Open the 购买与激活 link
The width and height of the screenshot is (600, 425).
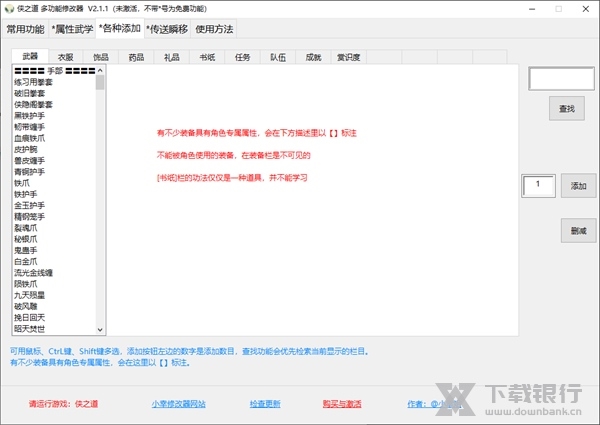[x=342, y=404]
